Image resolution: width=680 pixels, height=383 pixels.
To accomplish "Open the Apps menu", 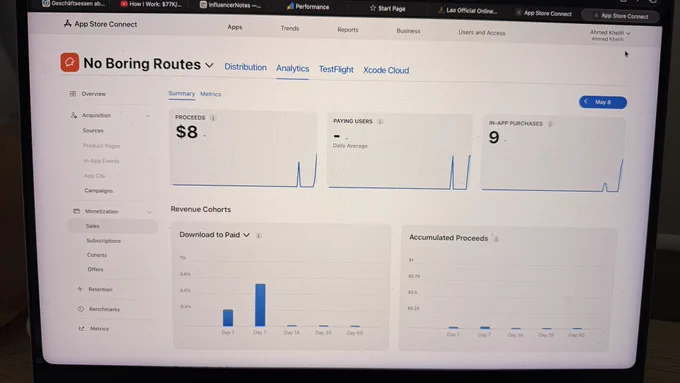I will pyautogui.click(x=235, y=27).
